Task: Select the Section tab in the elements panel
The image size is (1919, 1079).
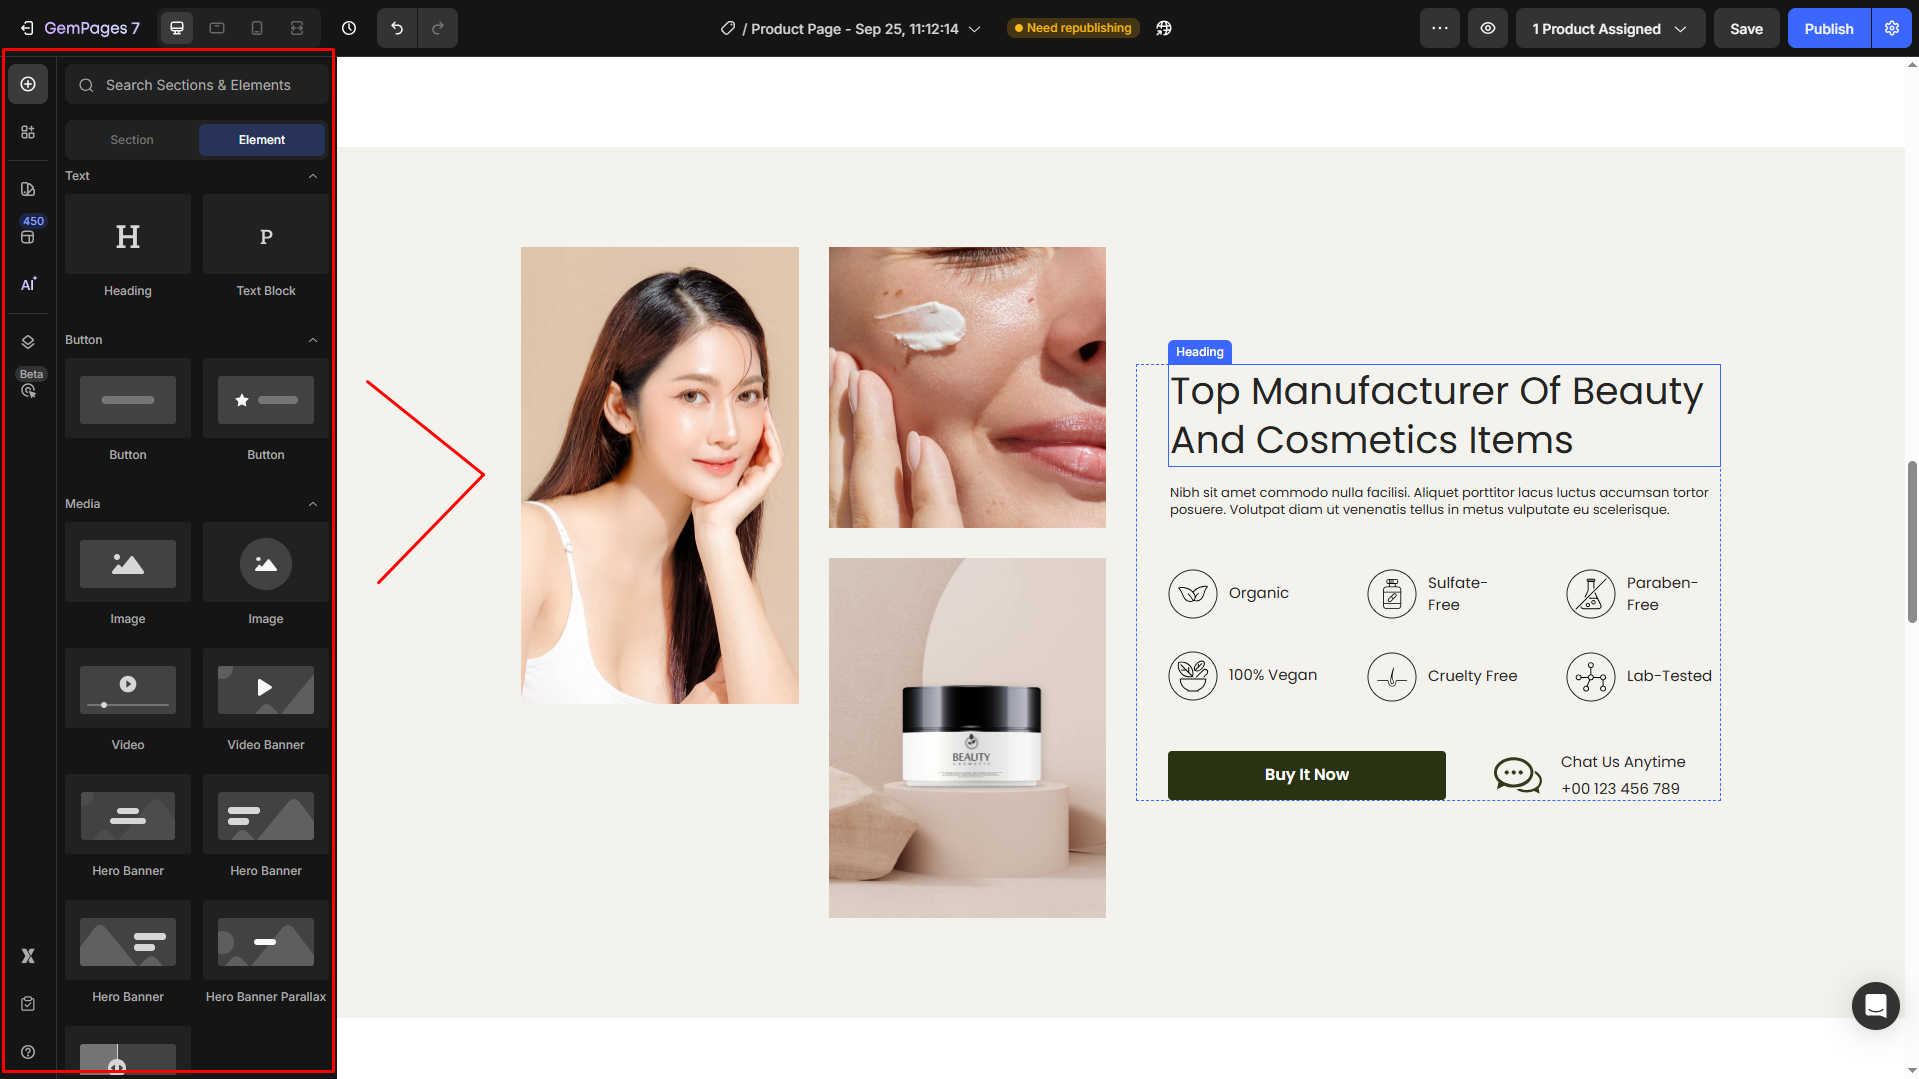Action: point(131,140)
